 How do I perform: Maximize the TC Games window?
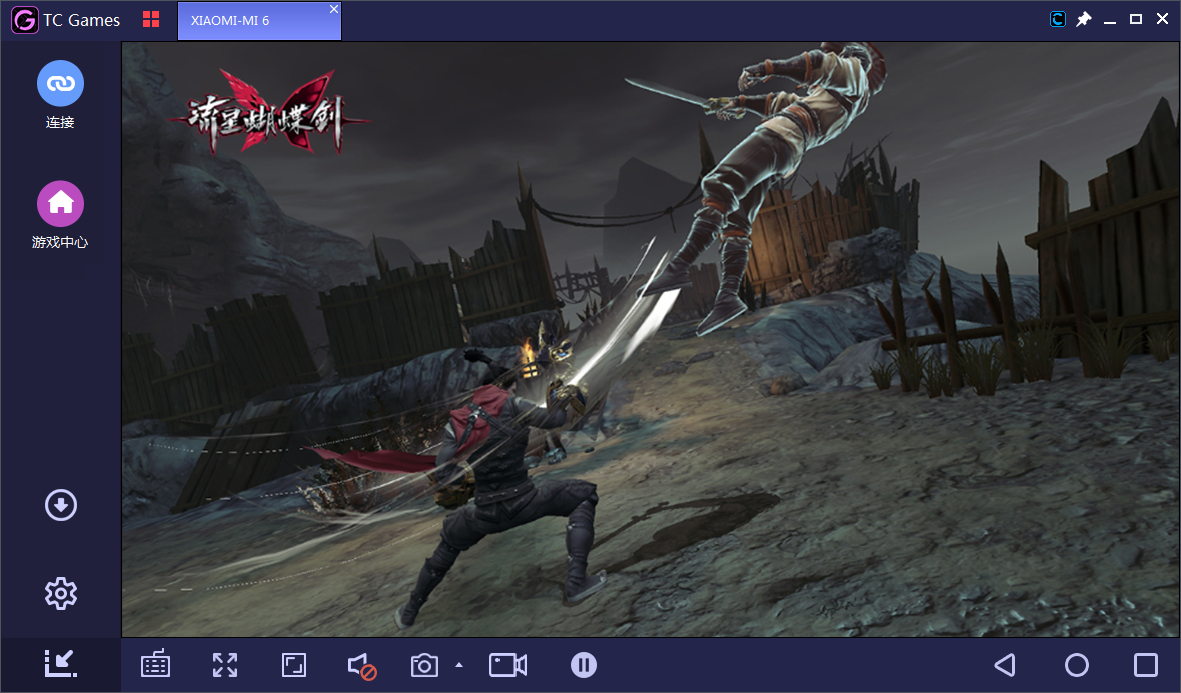click(1136, 19)
